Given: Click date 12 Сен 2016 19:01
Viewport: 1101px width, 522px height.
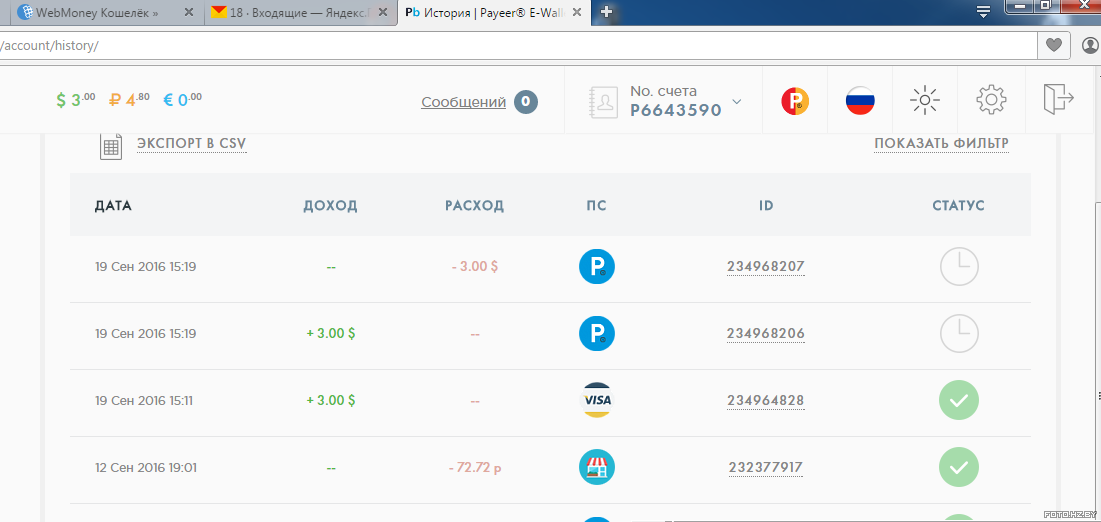Looking at the screenshot, I should point(145,467).
